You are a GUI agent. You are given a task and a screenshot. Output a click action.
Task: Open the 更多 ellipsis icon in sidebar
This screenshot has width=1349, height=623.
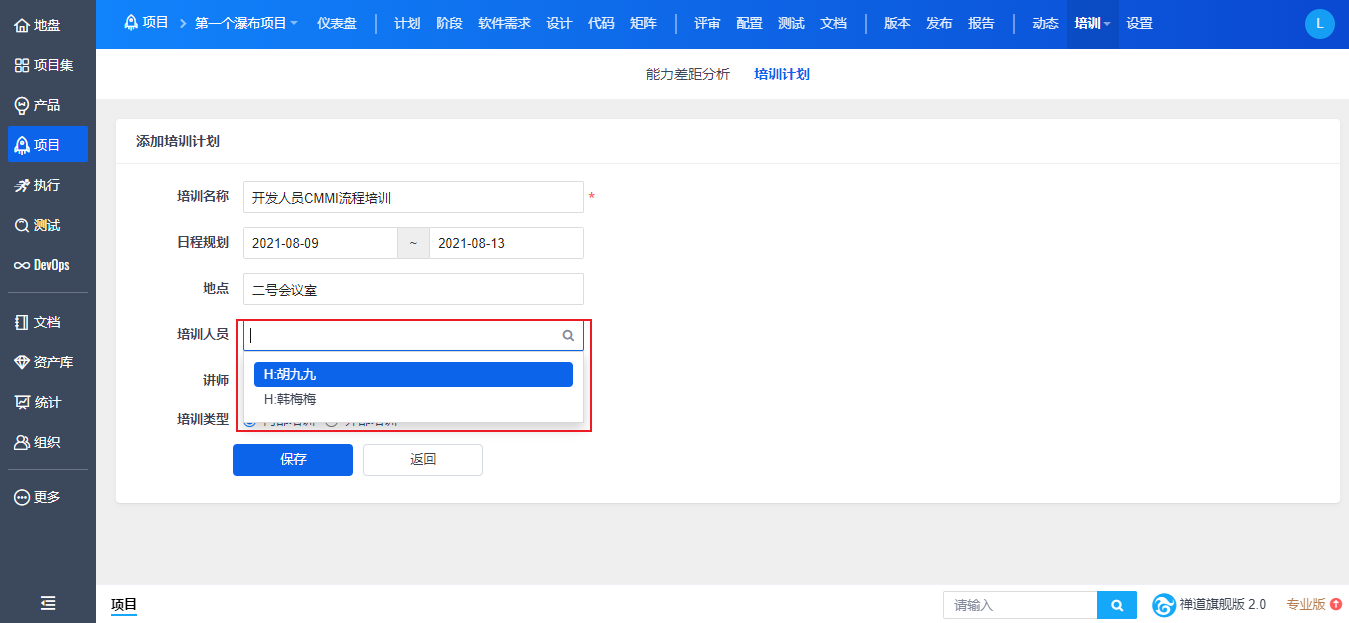point(21,497)
